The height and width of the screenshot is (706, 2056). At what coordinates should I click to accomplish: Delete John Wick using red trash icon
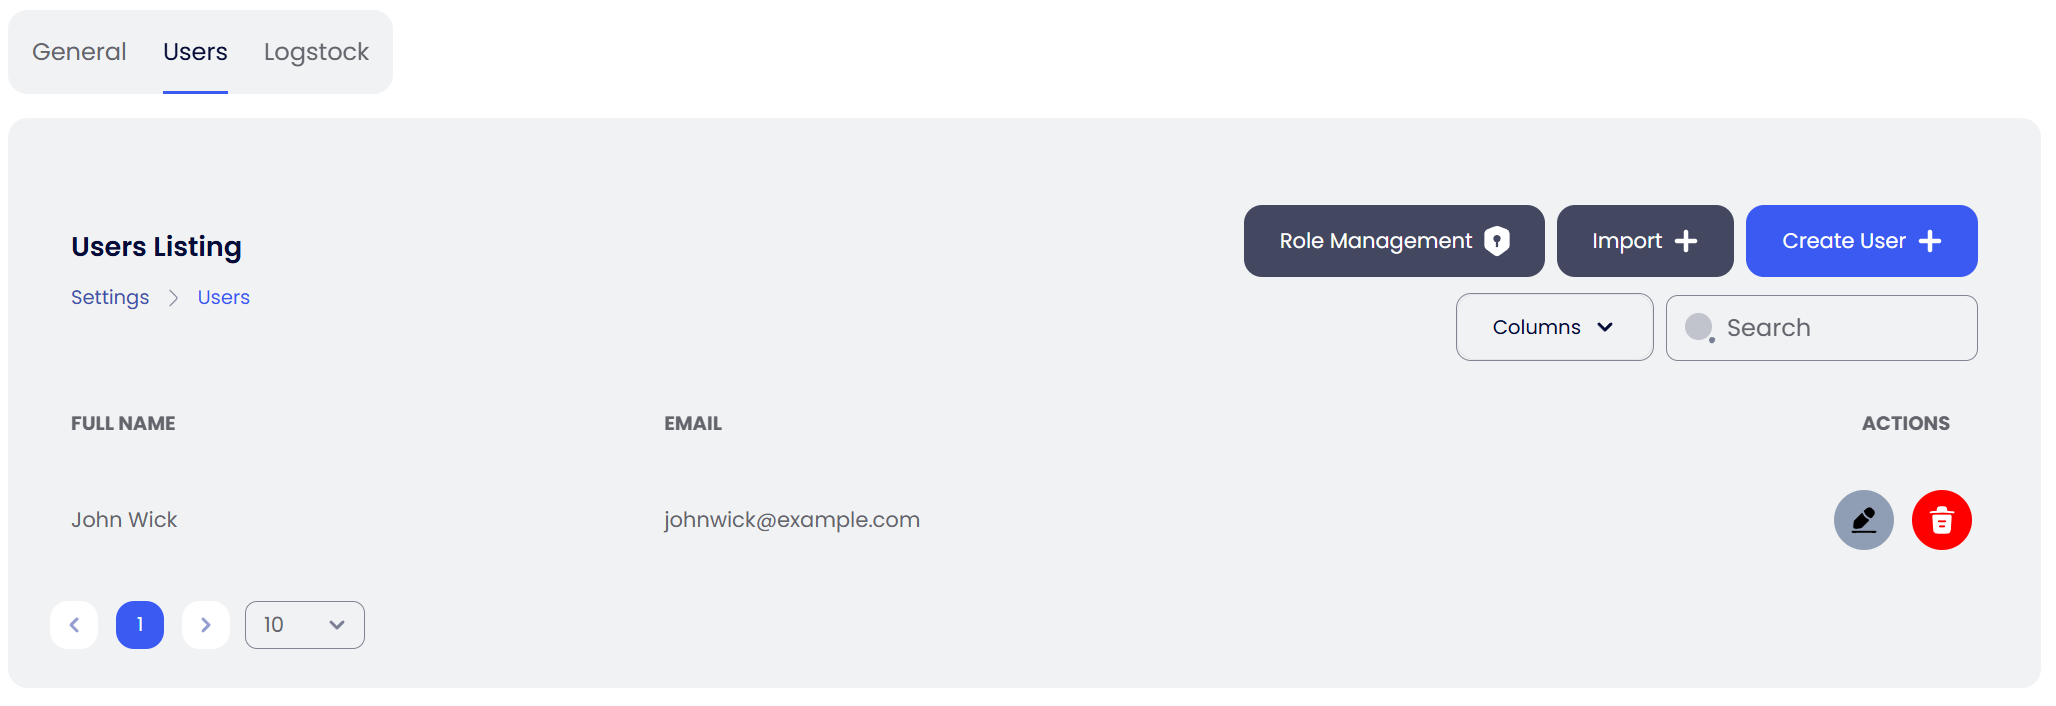tap(1941, 520)
